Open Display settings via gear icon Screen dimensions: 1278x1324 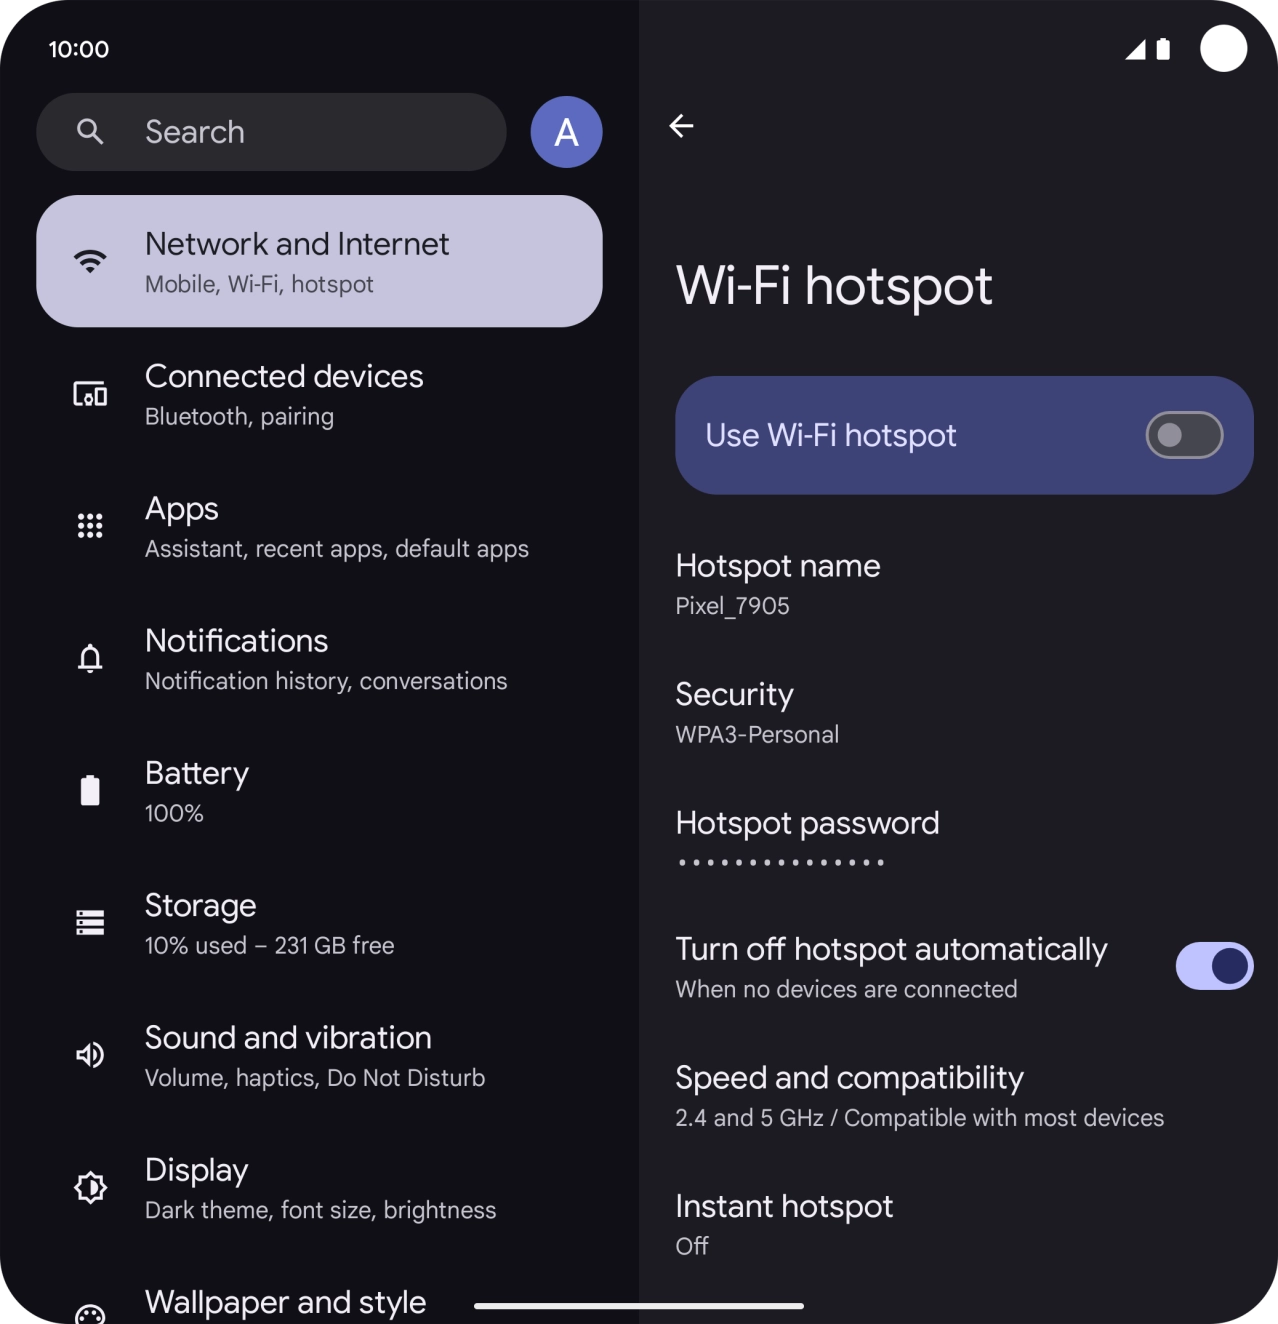(89, 1187)
